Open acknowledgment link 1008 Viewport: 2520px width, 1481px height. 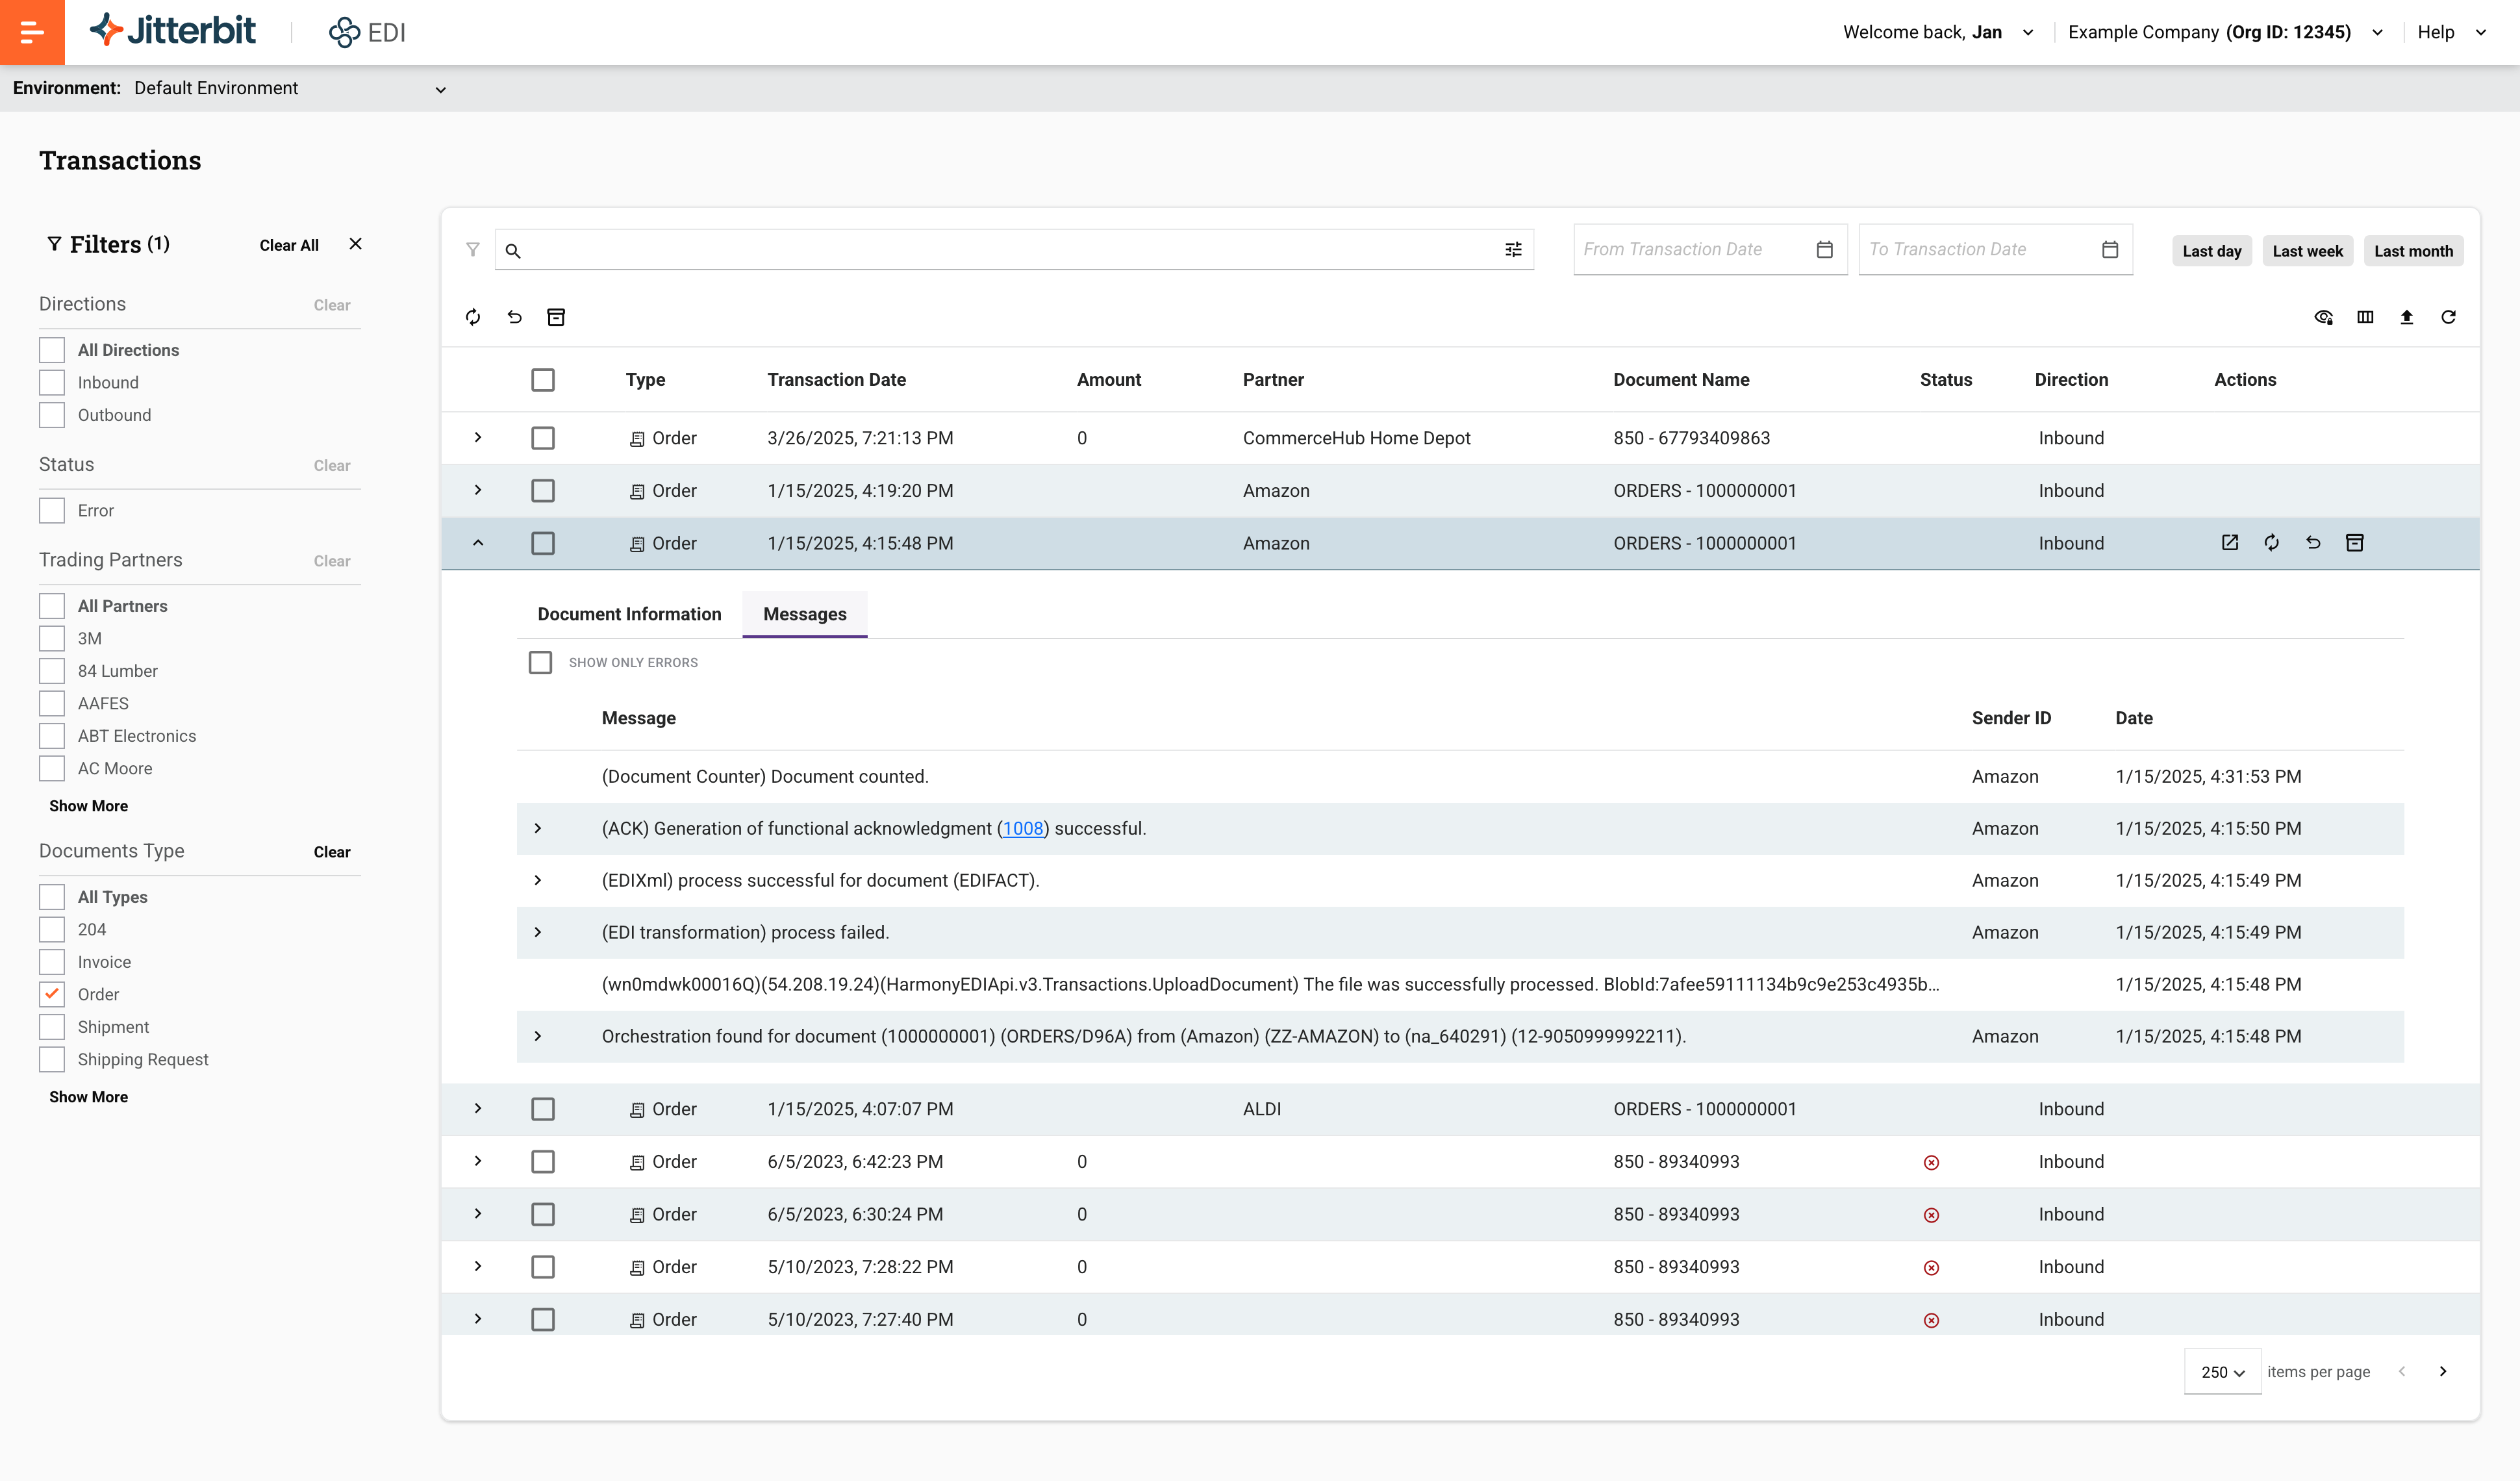(x=1022, y=829)
